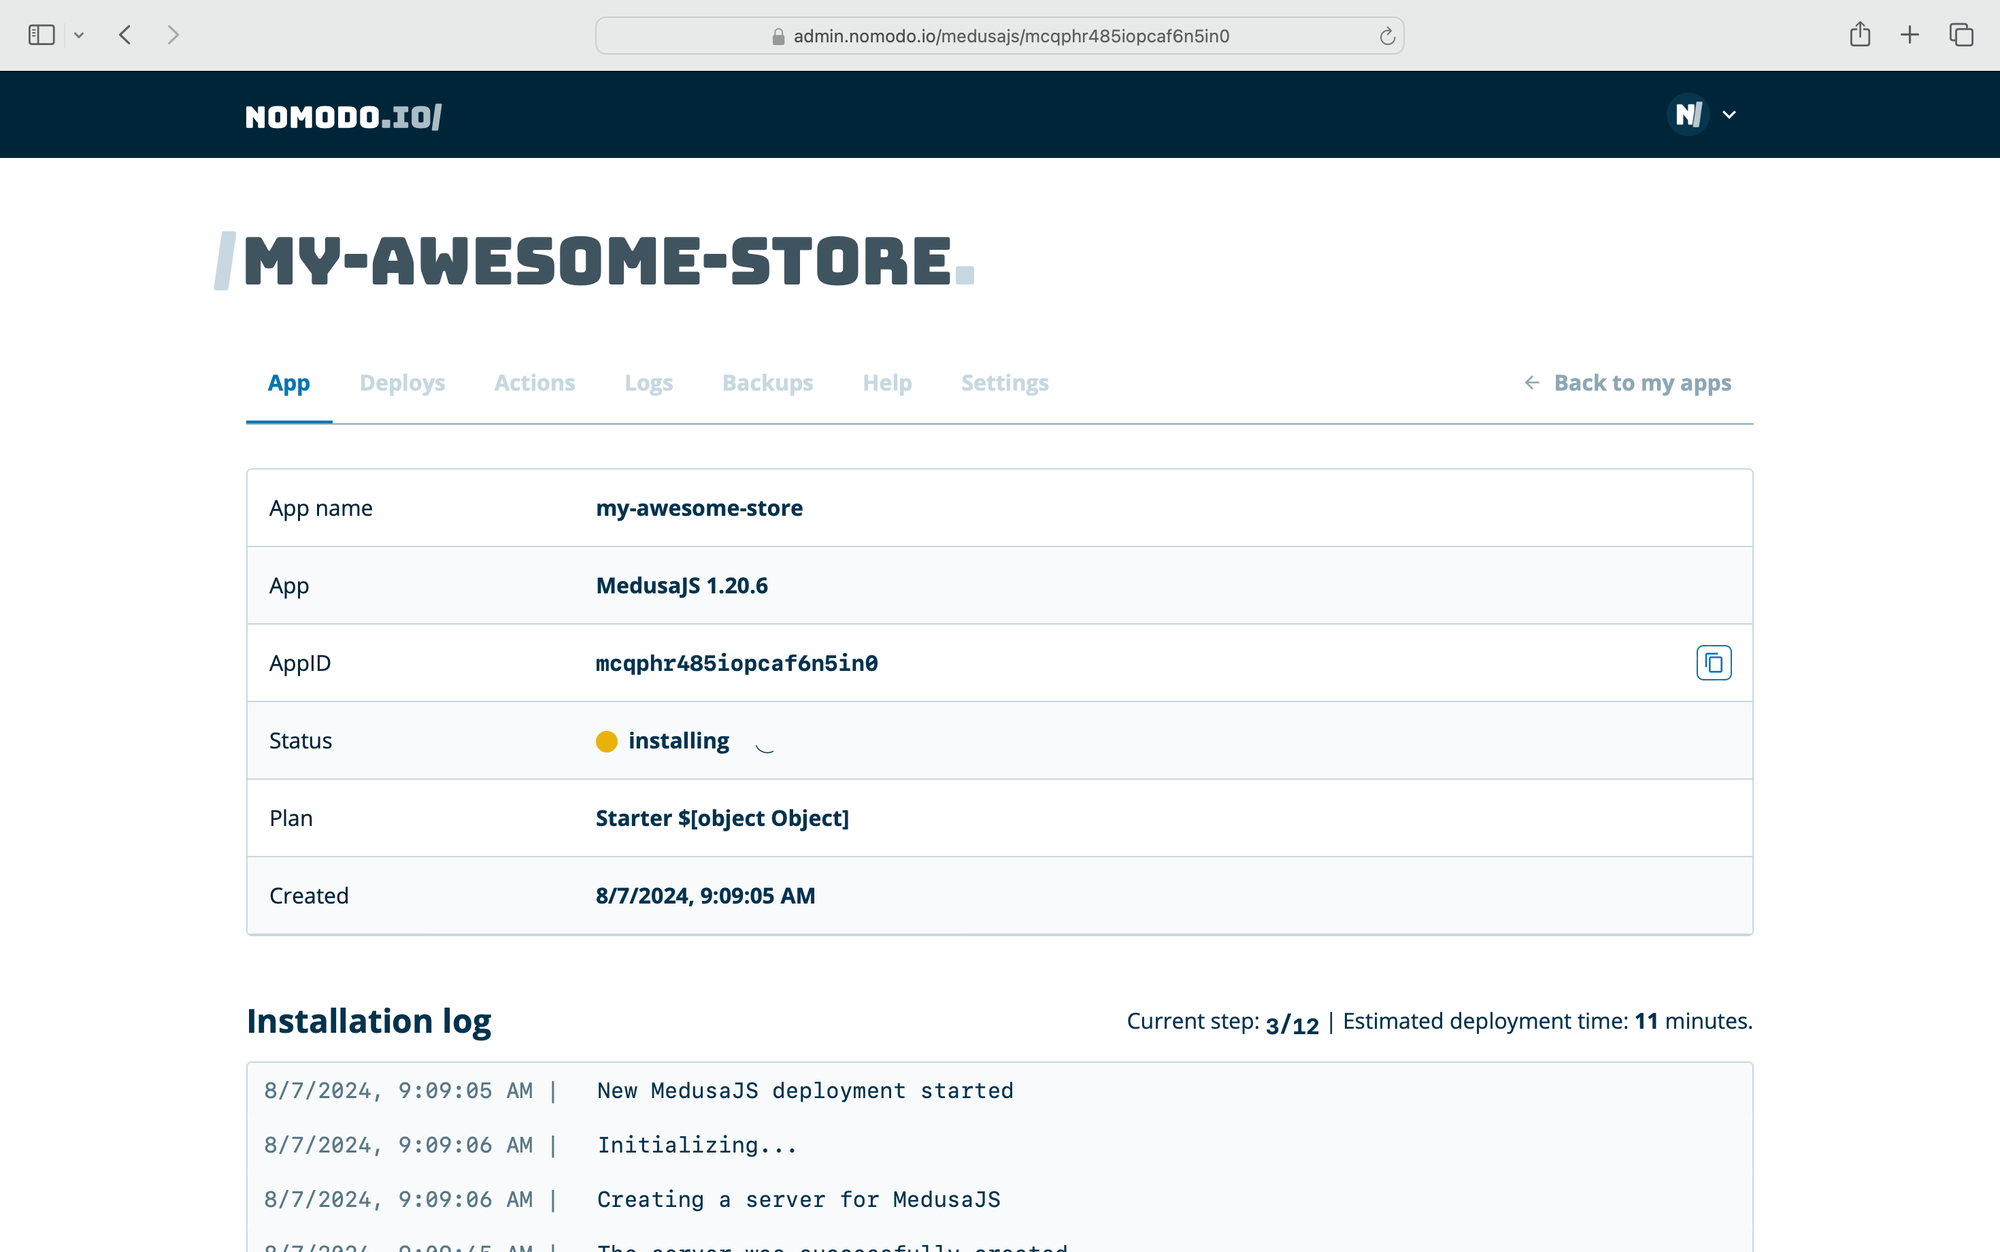Open a new browser tab
The height and width of the screenshot is (1252, 2000).
click(x=1909, y=35)
